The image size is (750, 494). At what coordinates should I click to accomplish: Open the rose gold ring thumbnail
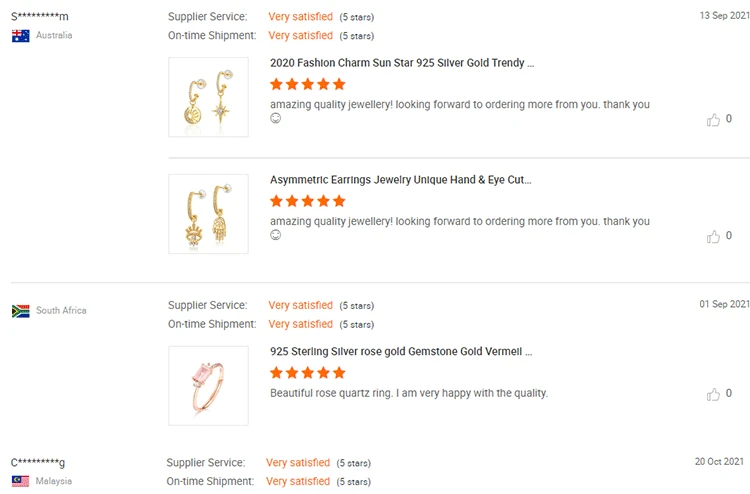[x=208, y=385]
